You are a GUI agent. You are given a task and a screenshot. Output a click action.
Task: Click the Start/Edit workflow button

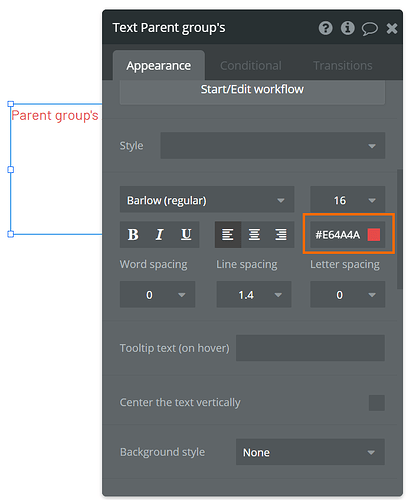(252, 90)
